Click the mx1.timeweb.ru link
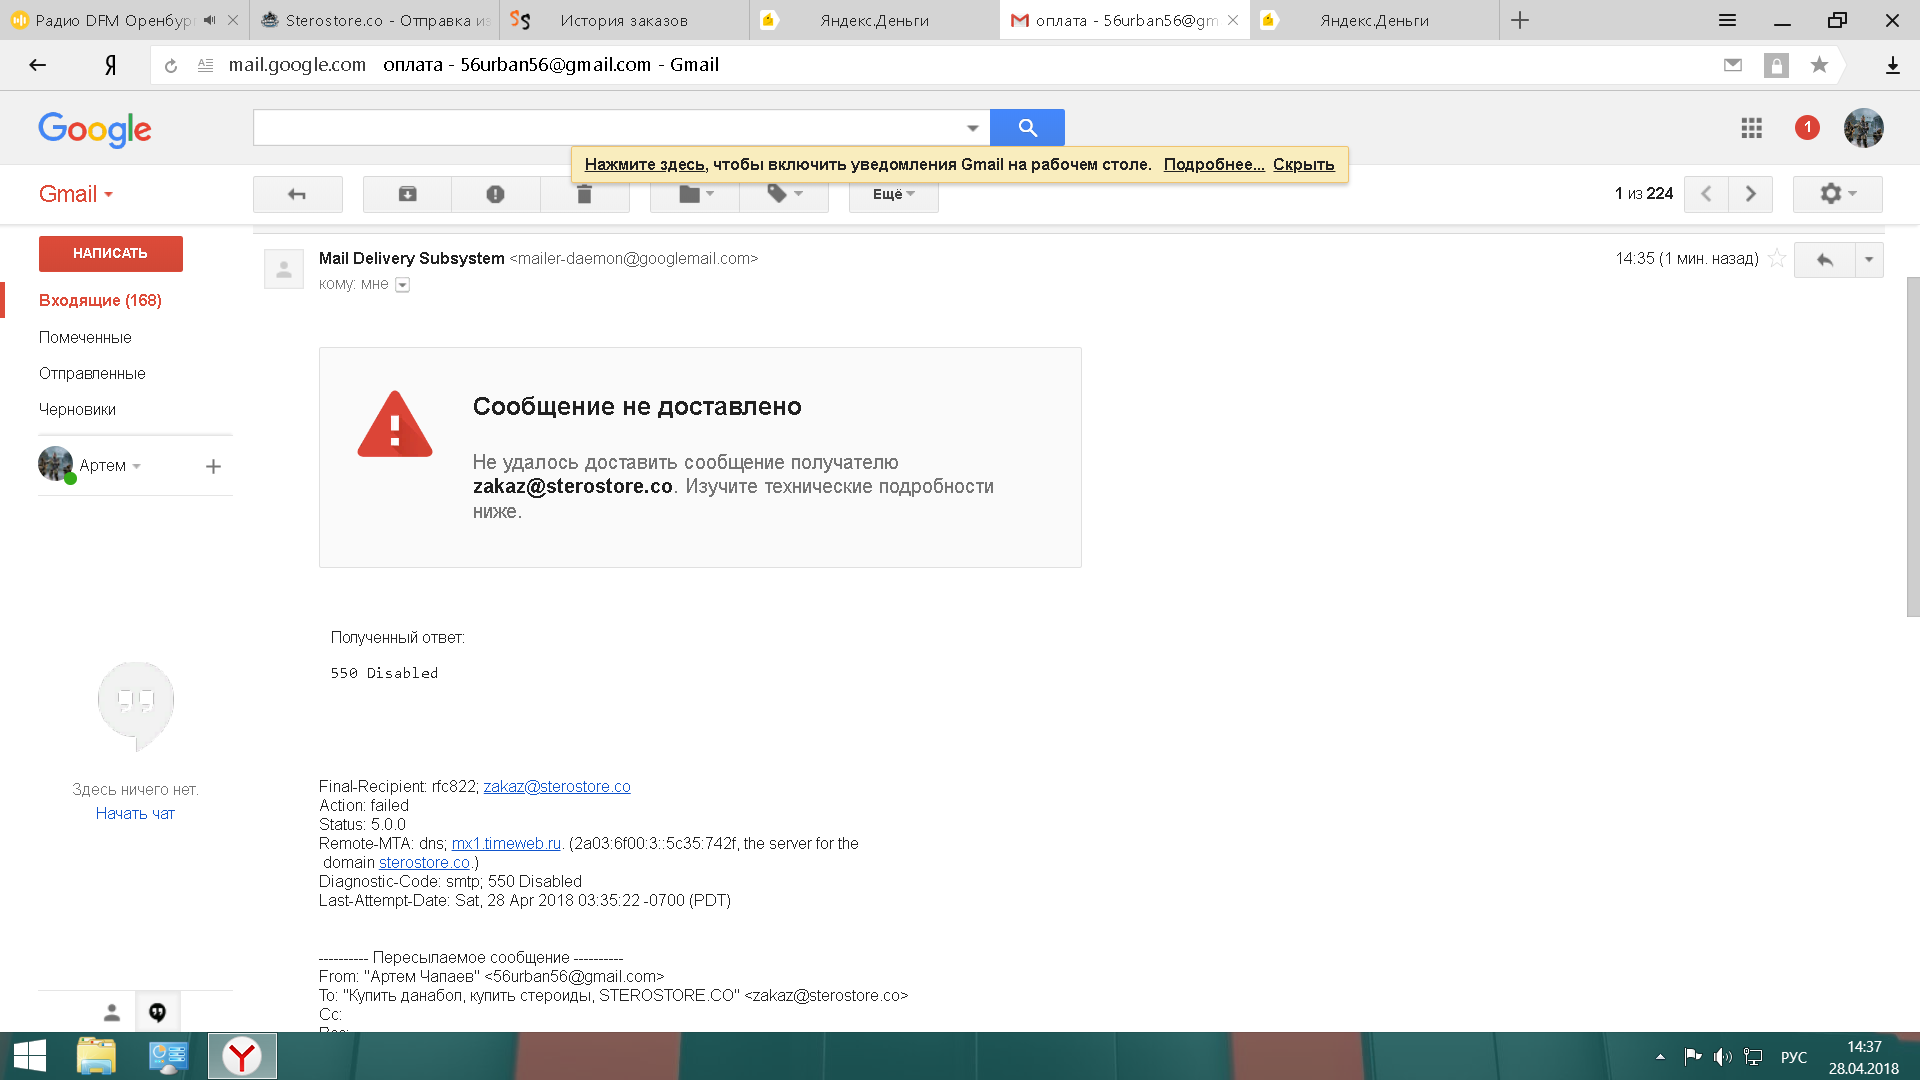Image resolution: width=1920 pixels, height=1080 pixels. [506, 843]
